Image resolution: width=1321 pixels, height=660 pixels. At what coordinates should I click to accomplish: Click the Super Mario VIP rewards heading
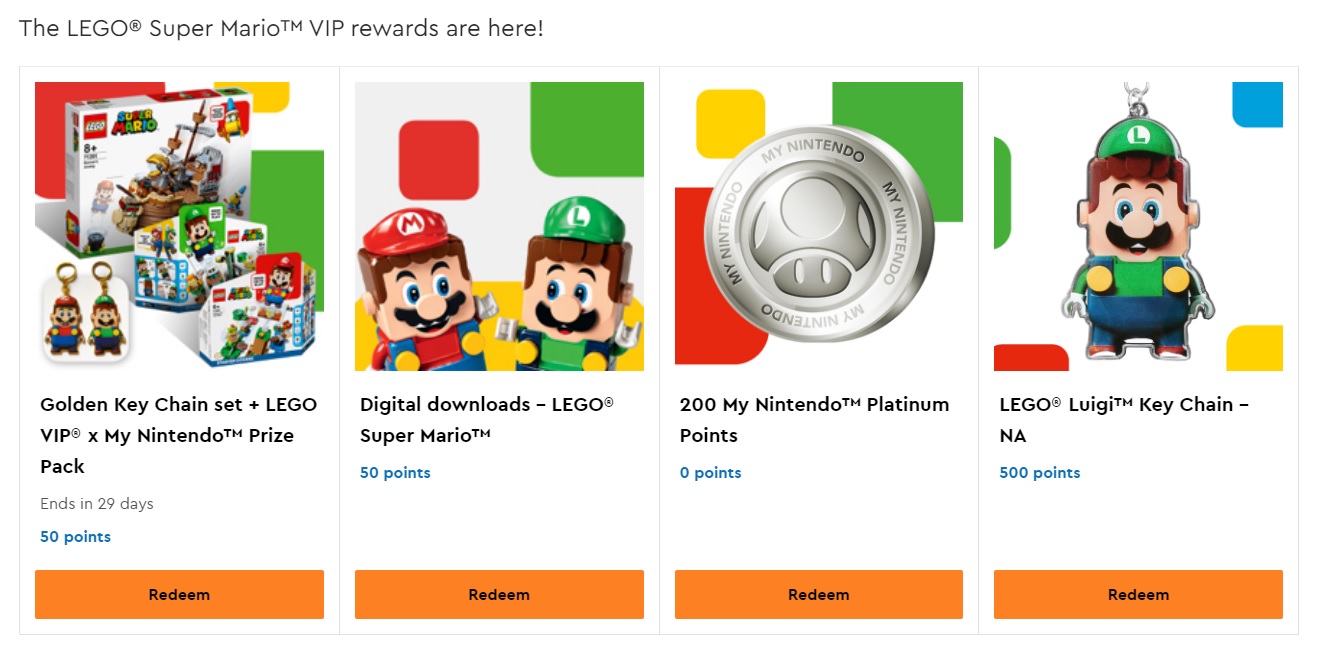[280, 28]
